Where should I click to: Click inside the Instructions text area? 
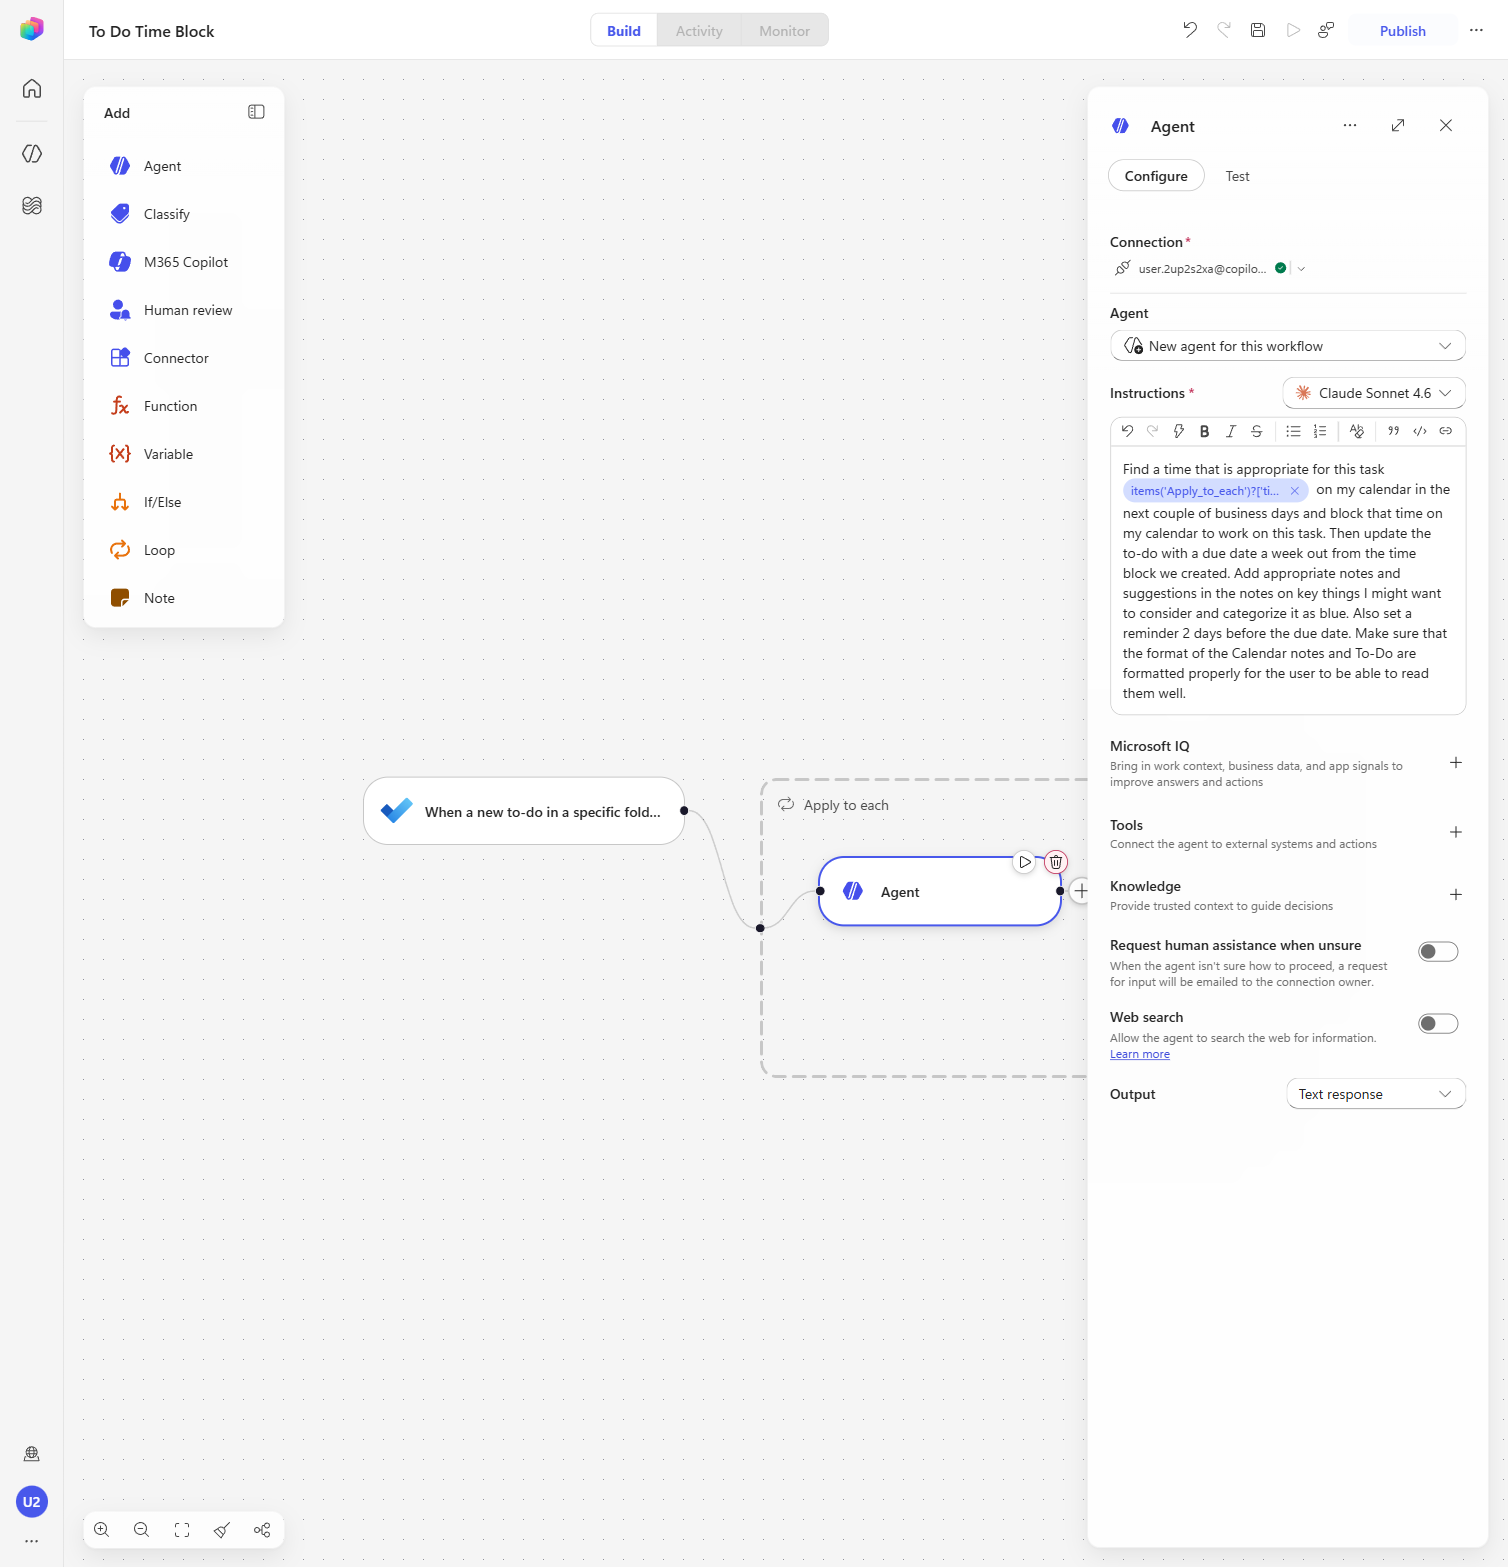[1288, 580]
